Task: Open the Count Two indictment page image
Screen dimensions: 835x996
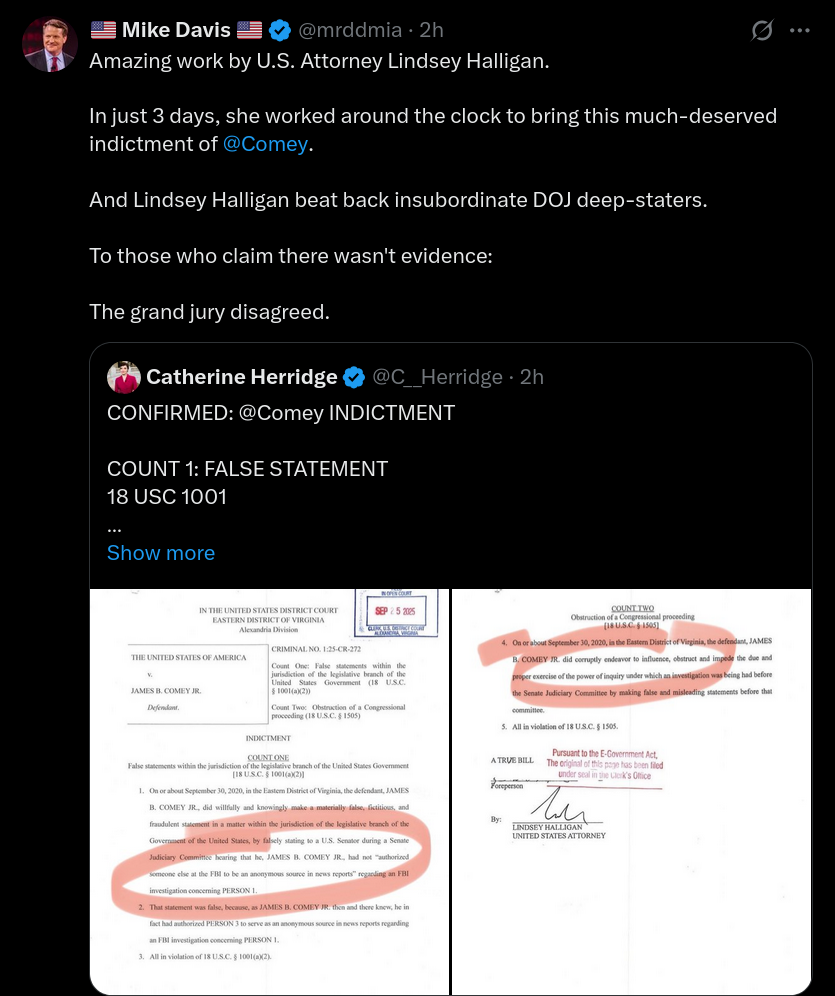Action: [631, 790]
